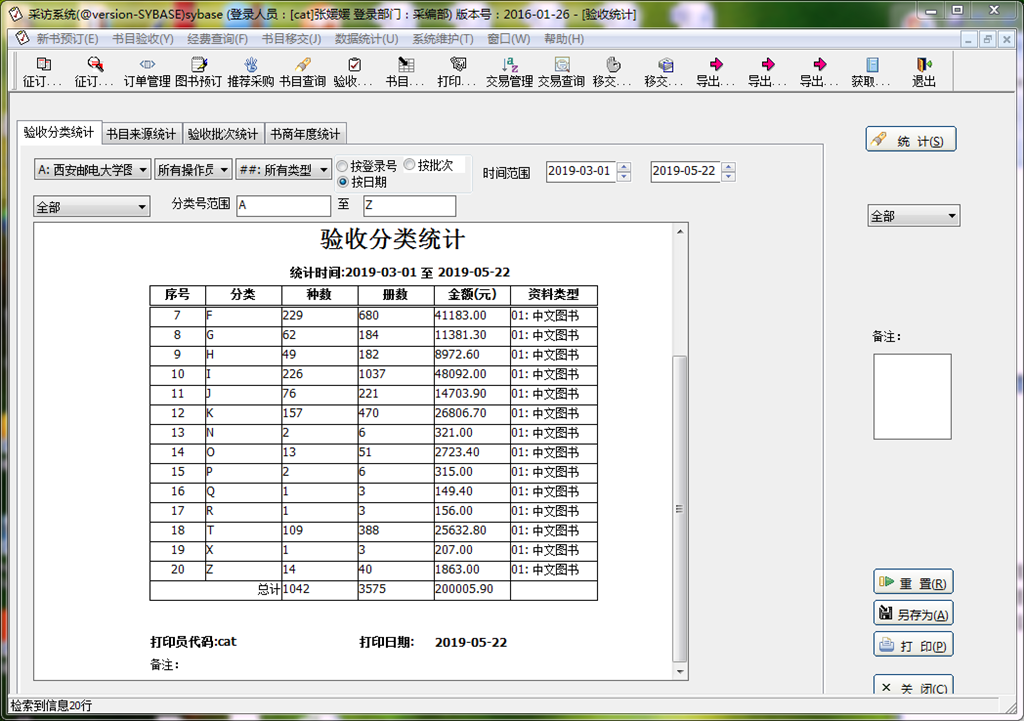Click the 分类号范围 start field containing A

(283, 206)
